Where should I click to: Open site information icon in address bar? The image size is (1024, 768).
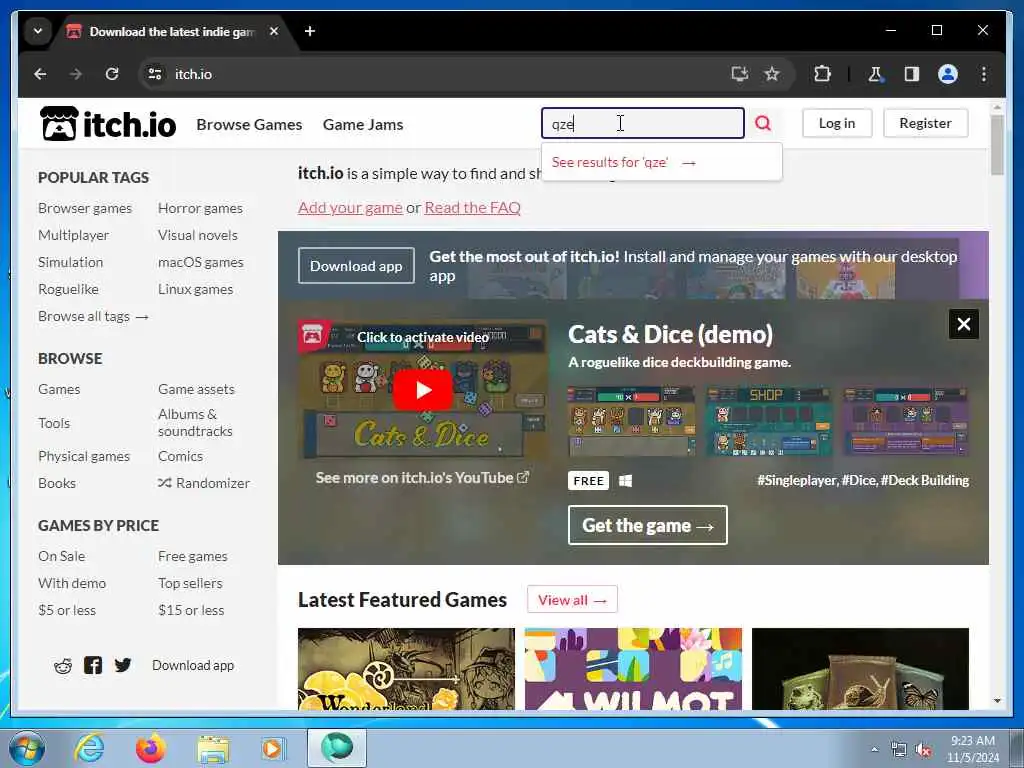(155, 74)
